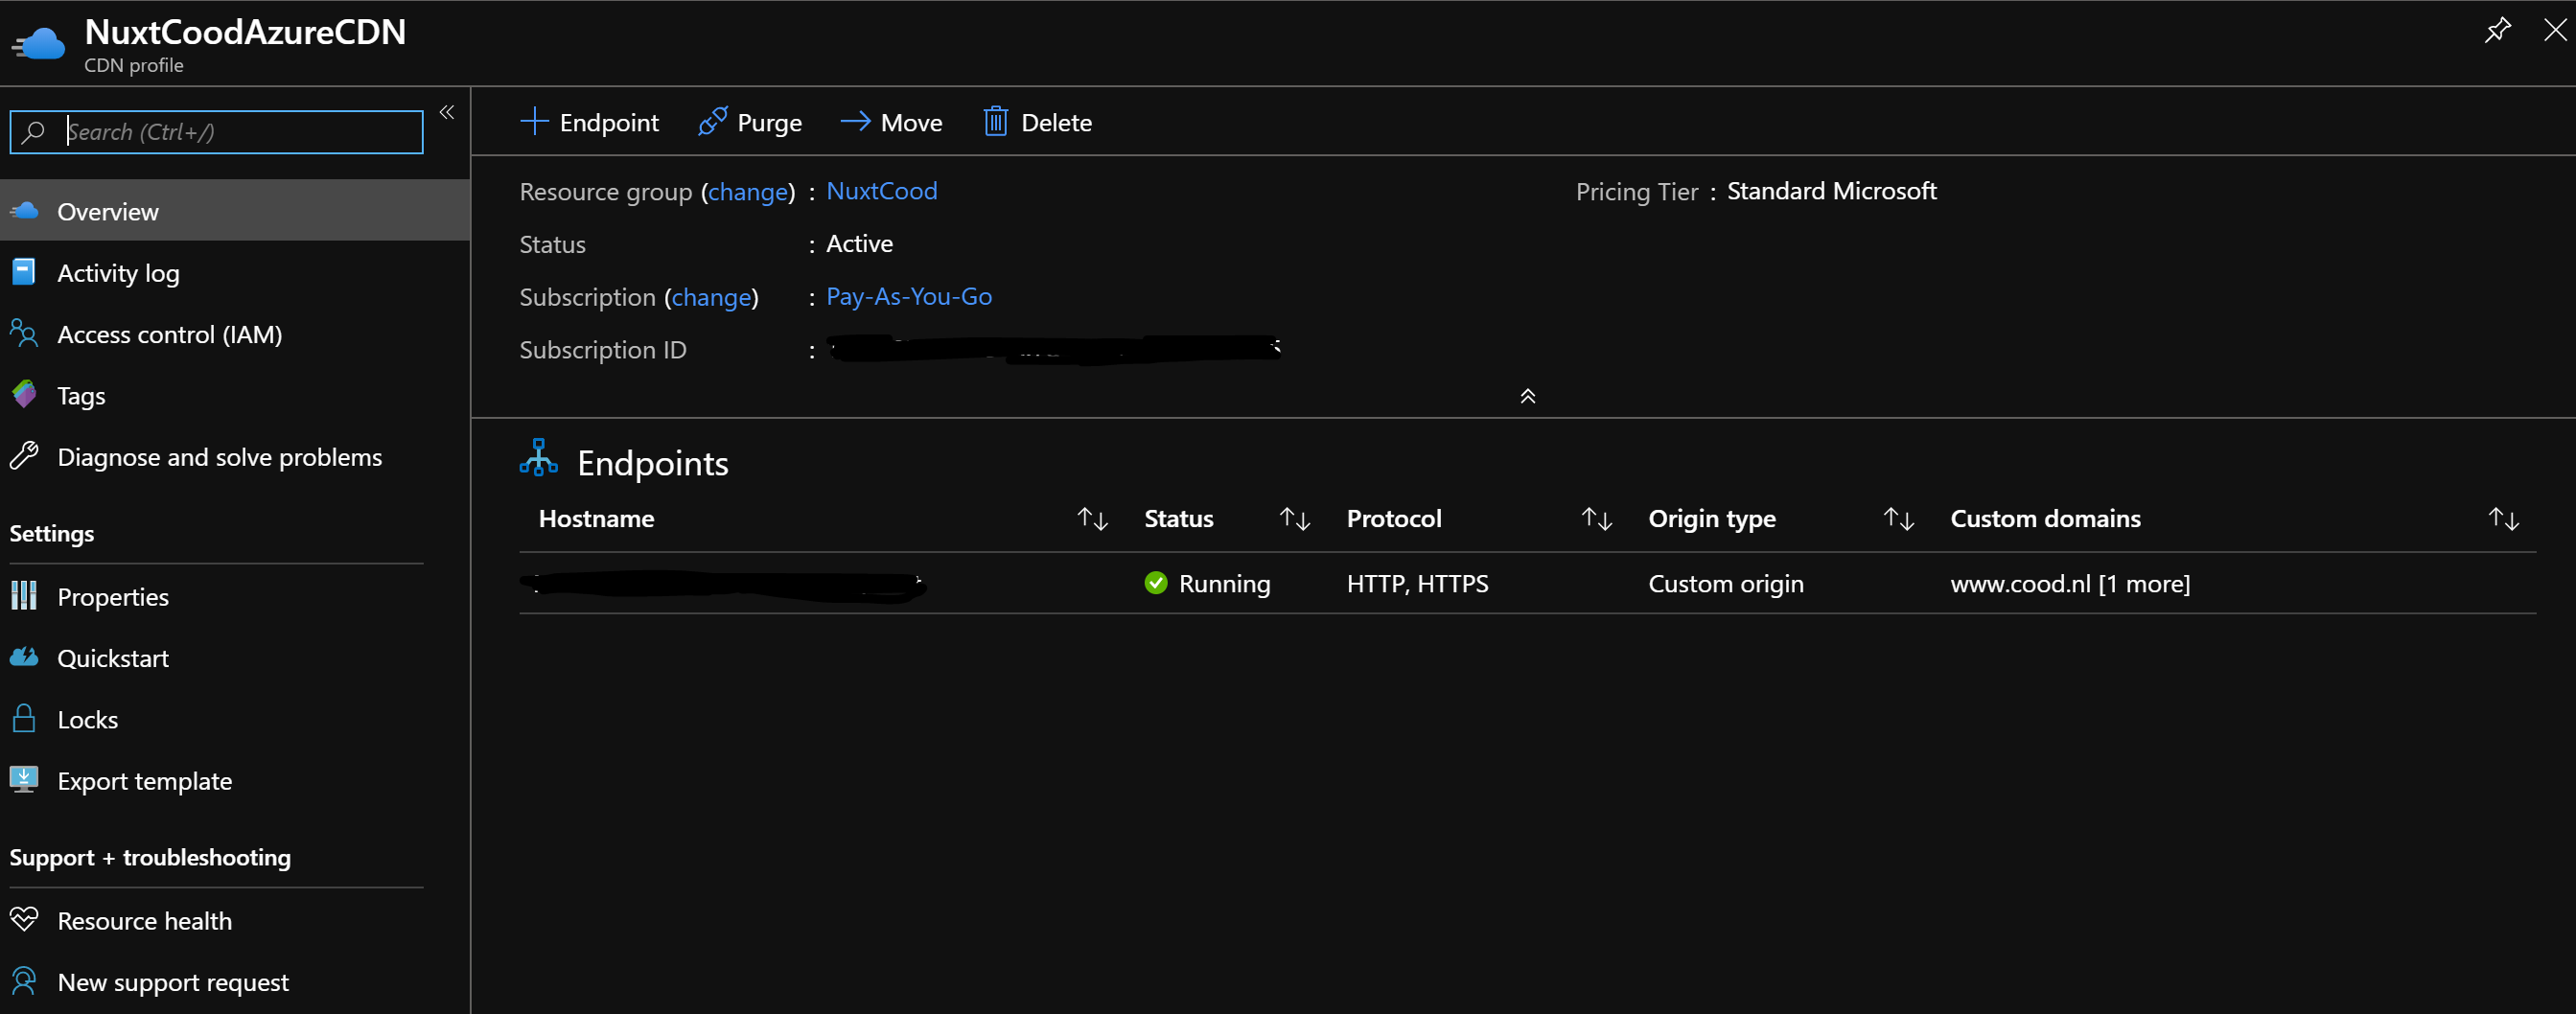Open Quickstart page
Viewport: 2576px width, 1014px height.
point(235,658)
